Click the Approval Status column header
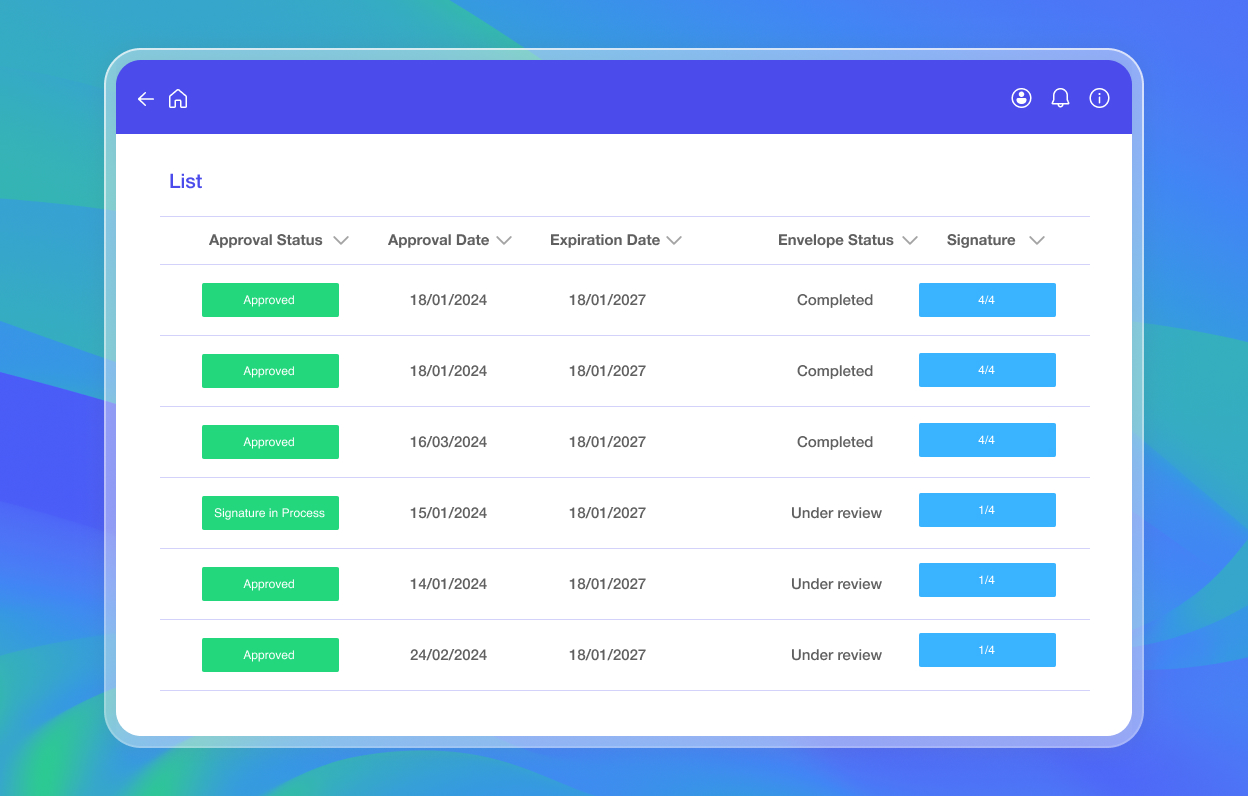1248x796 pixels. click(266, 240)
